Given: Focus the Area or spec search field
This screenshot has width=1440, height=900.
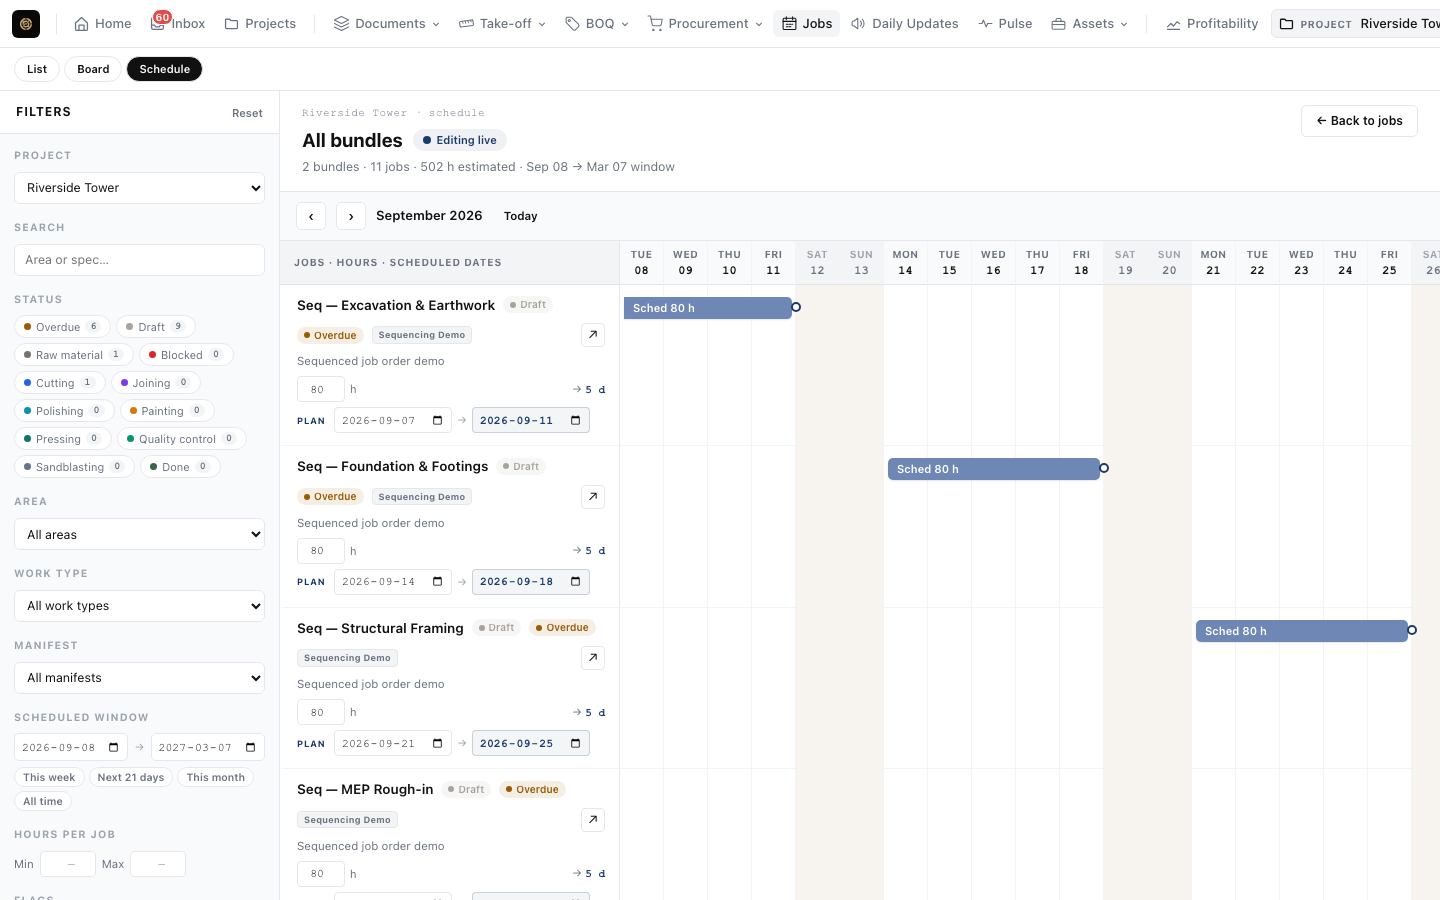Looking at the screenshot, I should click(139, 260).
